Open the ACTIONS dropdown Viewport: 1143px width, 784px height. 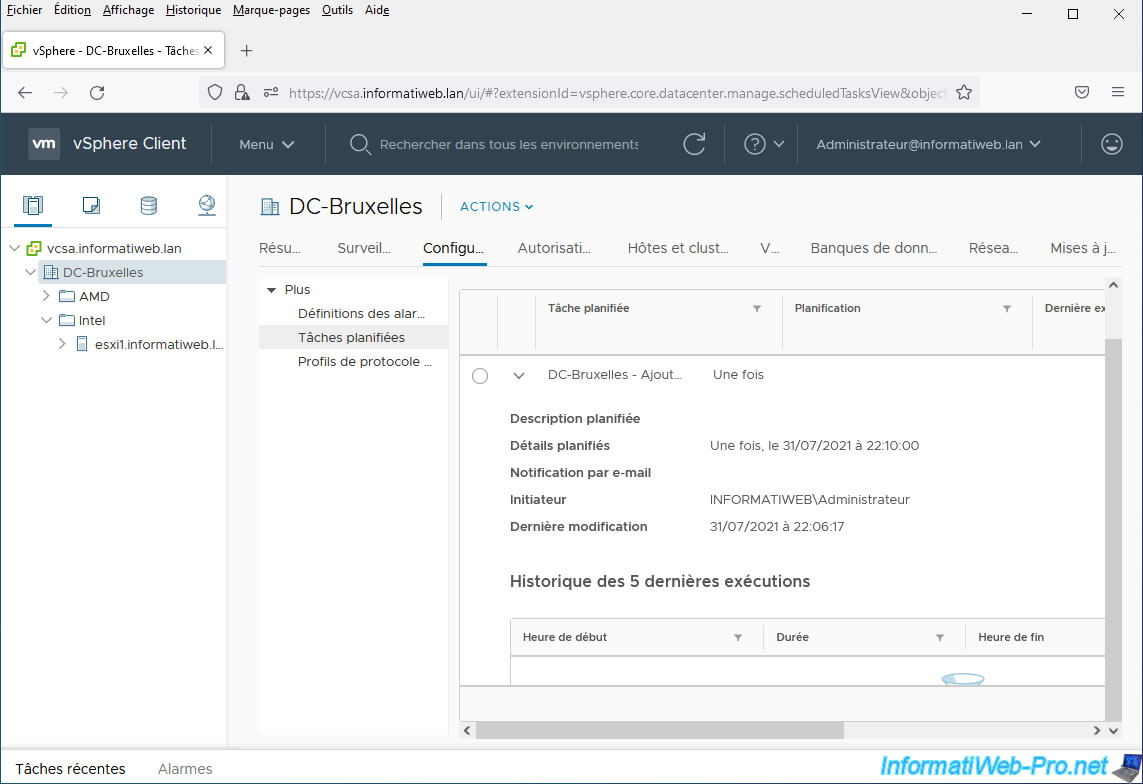[x=496, y=207]
